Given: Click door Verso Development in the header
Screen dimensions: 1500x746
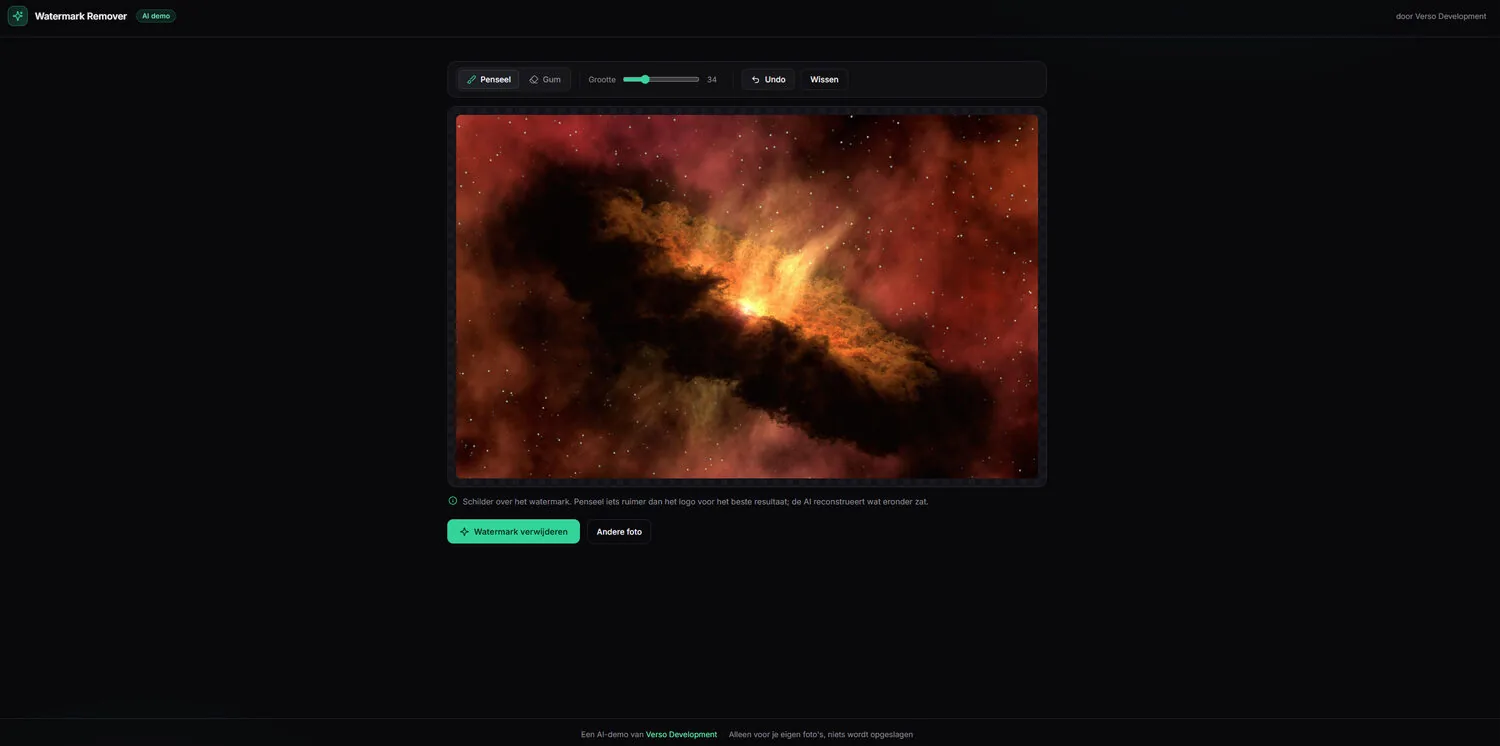Looking at the screenshot, I should [1441, 16].
